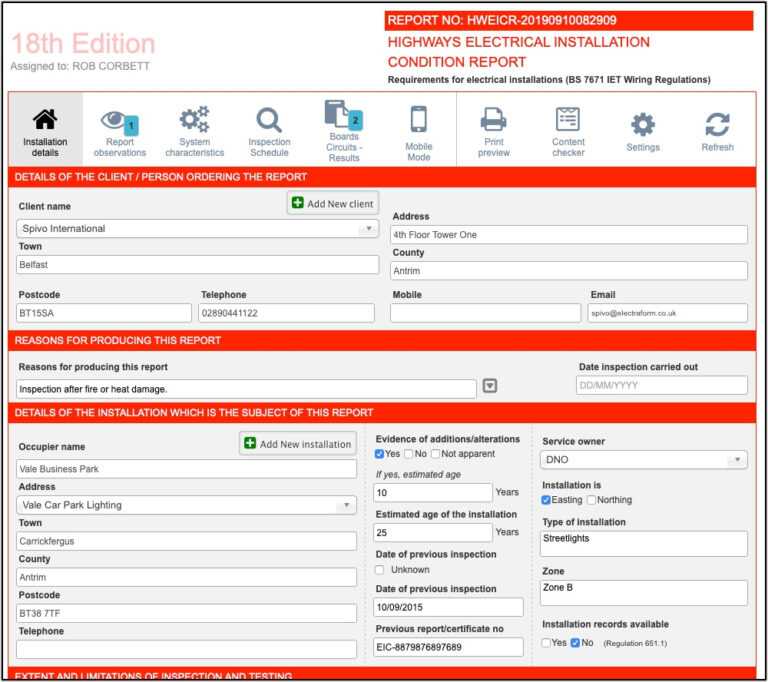Image resolution: width=768 pixels, height=682 pixels.
Task: Click Add New client button
Action: pos(333,204)
